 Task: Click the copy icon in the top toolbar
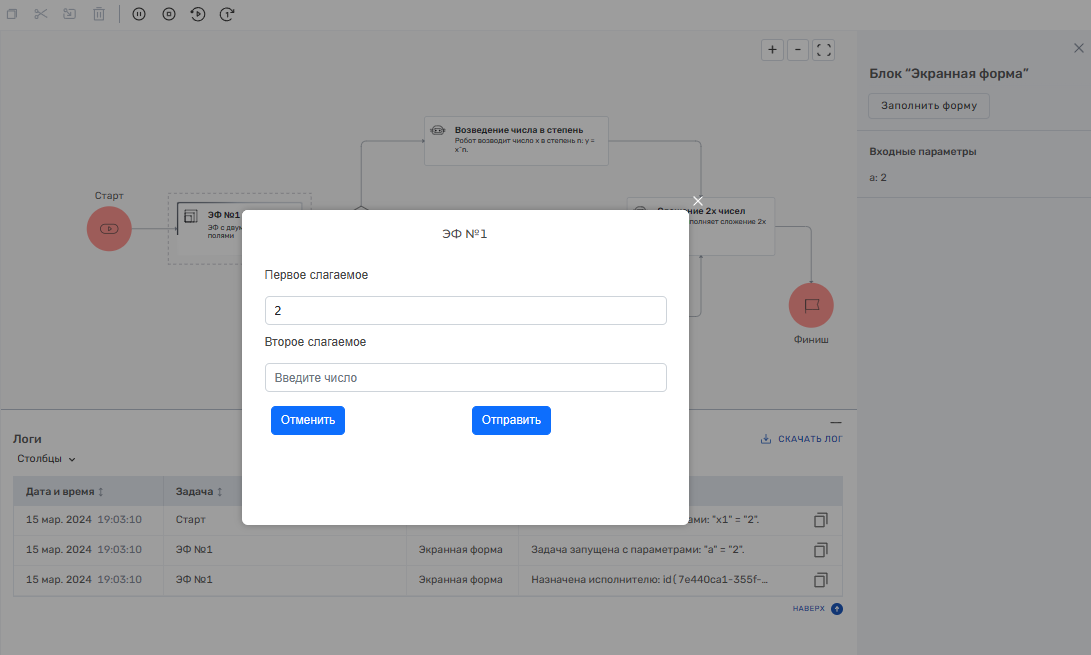(12, 14)
